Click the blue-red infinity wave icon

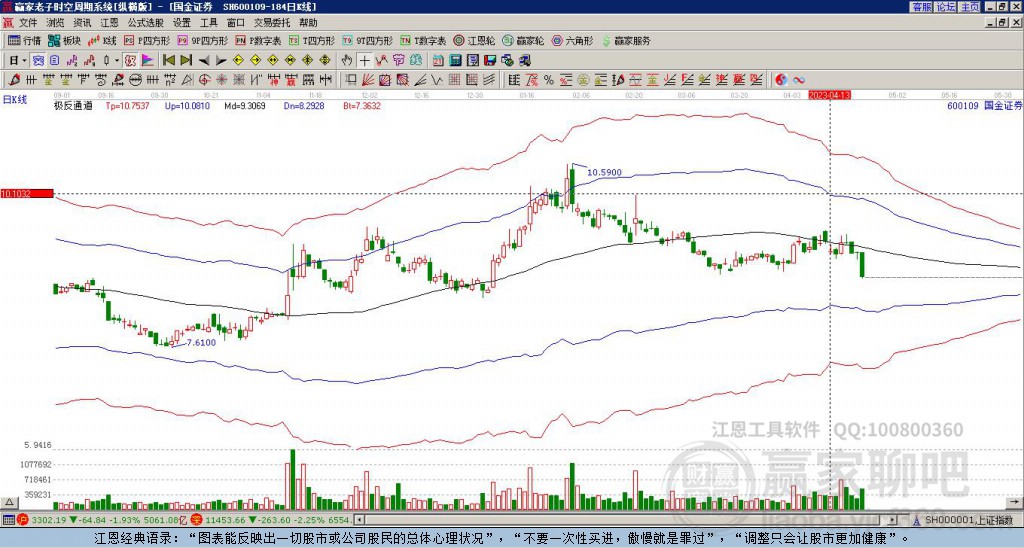click(799, 80)
